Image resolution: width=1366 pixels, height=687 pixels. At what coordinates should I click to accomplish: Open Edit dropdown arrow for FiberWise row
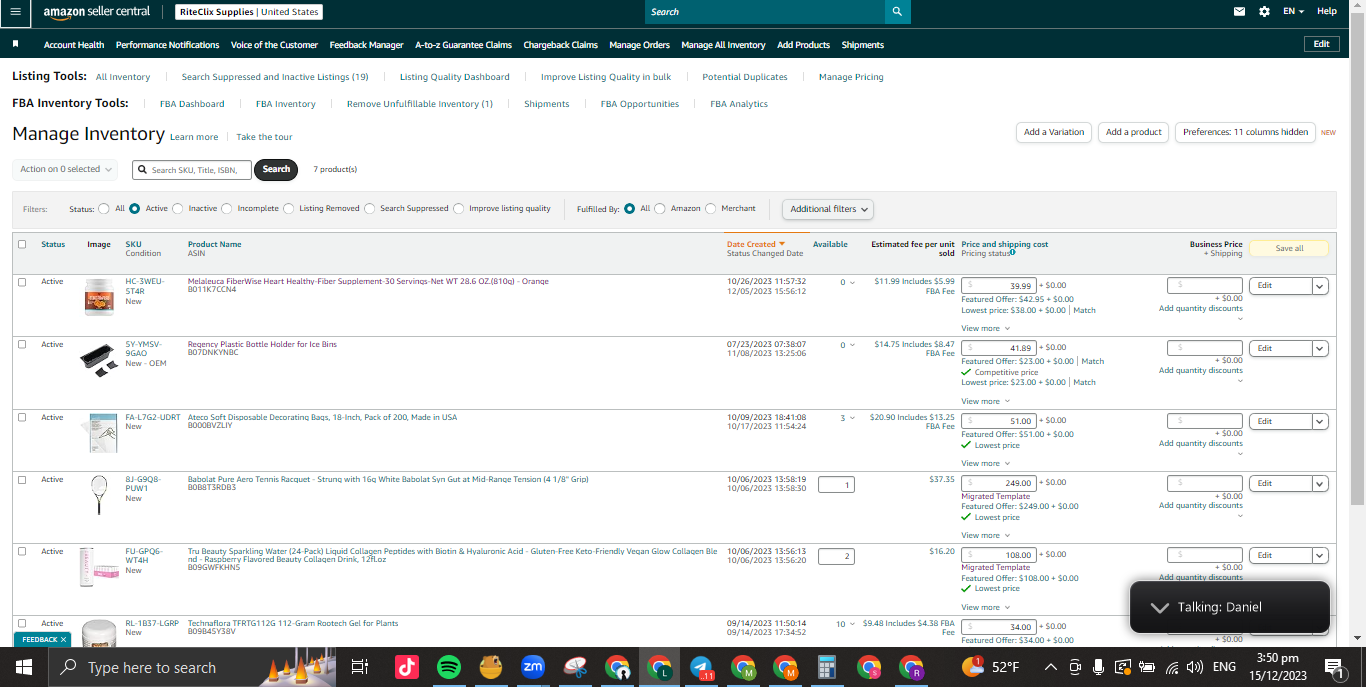coord(1320,286)
